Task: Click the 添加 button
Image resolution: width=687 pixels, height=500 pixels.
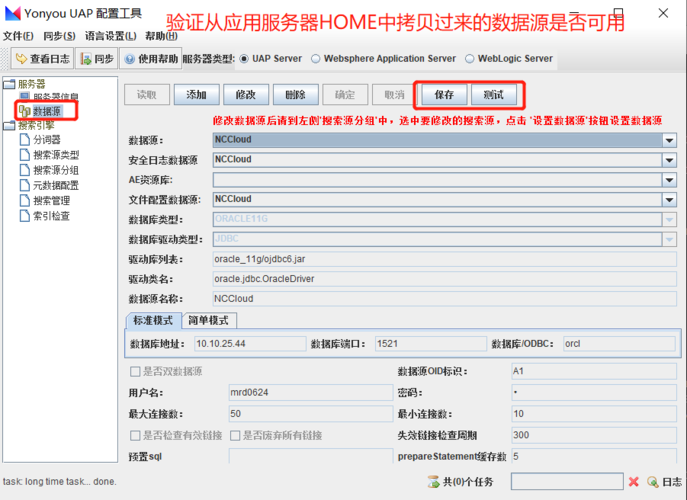Action: tap(196, 95)
